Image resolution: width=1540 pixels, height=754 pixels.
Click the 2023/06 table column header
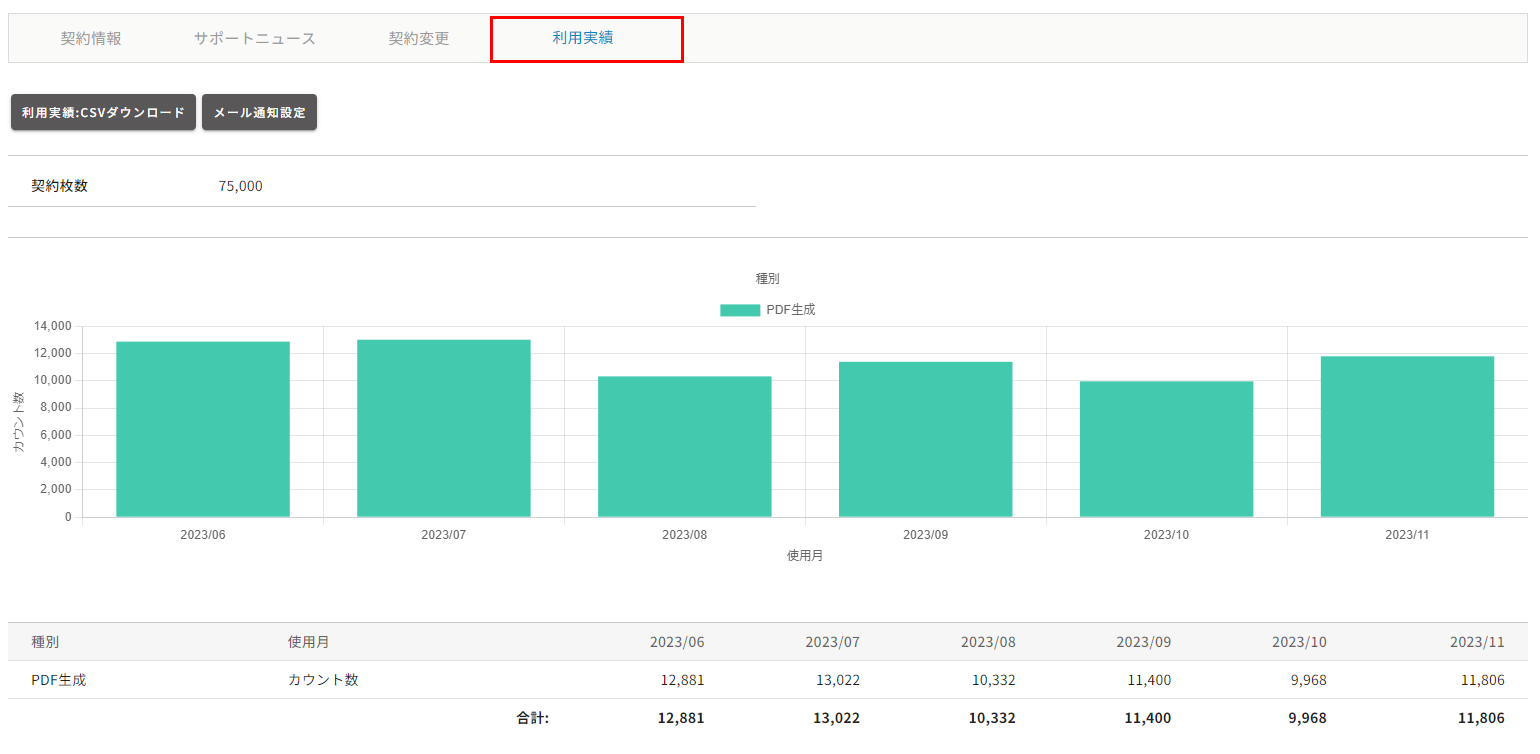tap(676, 642)
